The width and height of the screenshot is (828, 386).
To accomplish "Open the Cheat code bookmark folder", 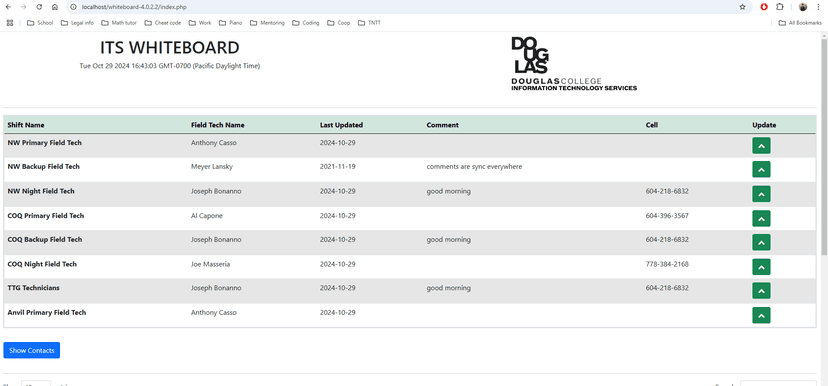I will (x=163, y=23).
